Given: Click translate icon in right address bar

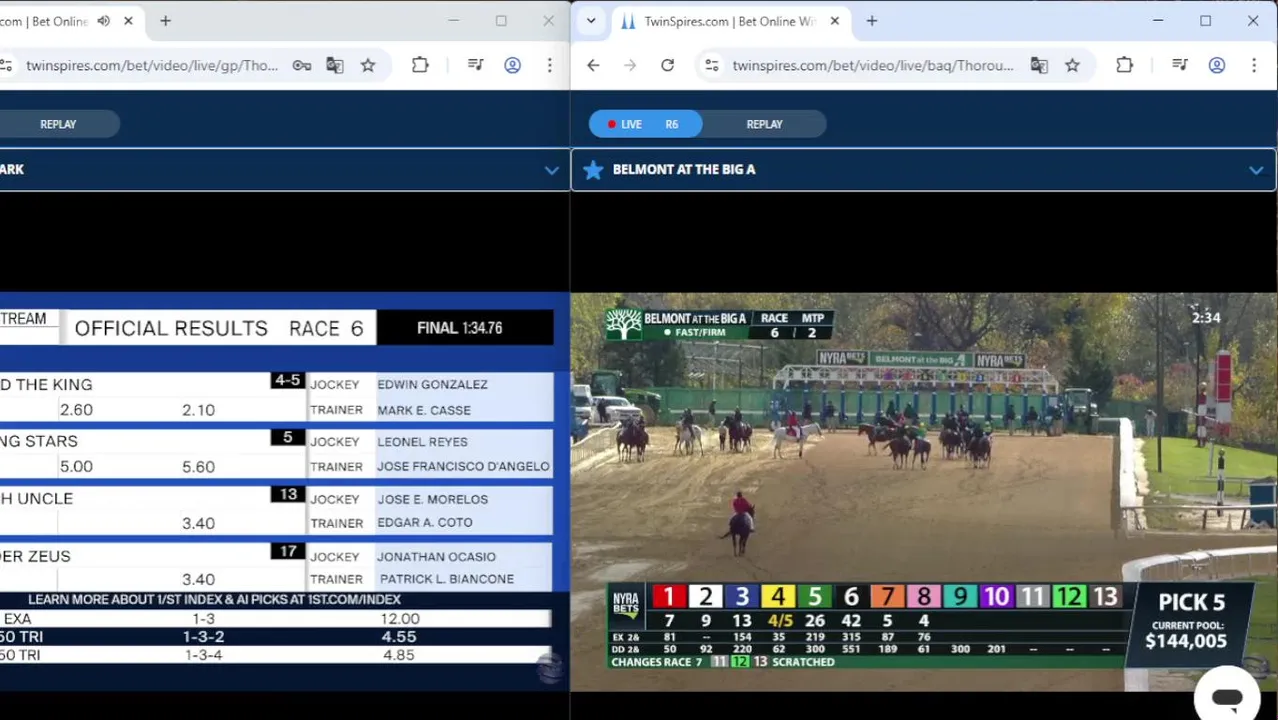Looking at the screenshot, I should [x=1039, y=66].
